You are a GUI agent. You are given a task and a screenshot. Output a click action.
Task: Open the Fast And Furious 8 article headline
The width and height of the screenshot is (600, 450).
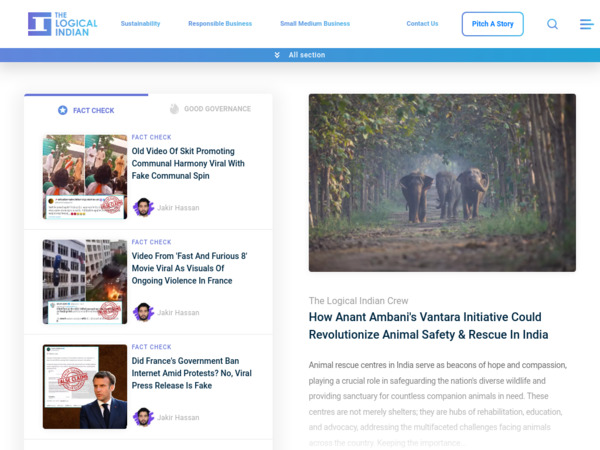point(189,268)
